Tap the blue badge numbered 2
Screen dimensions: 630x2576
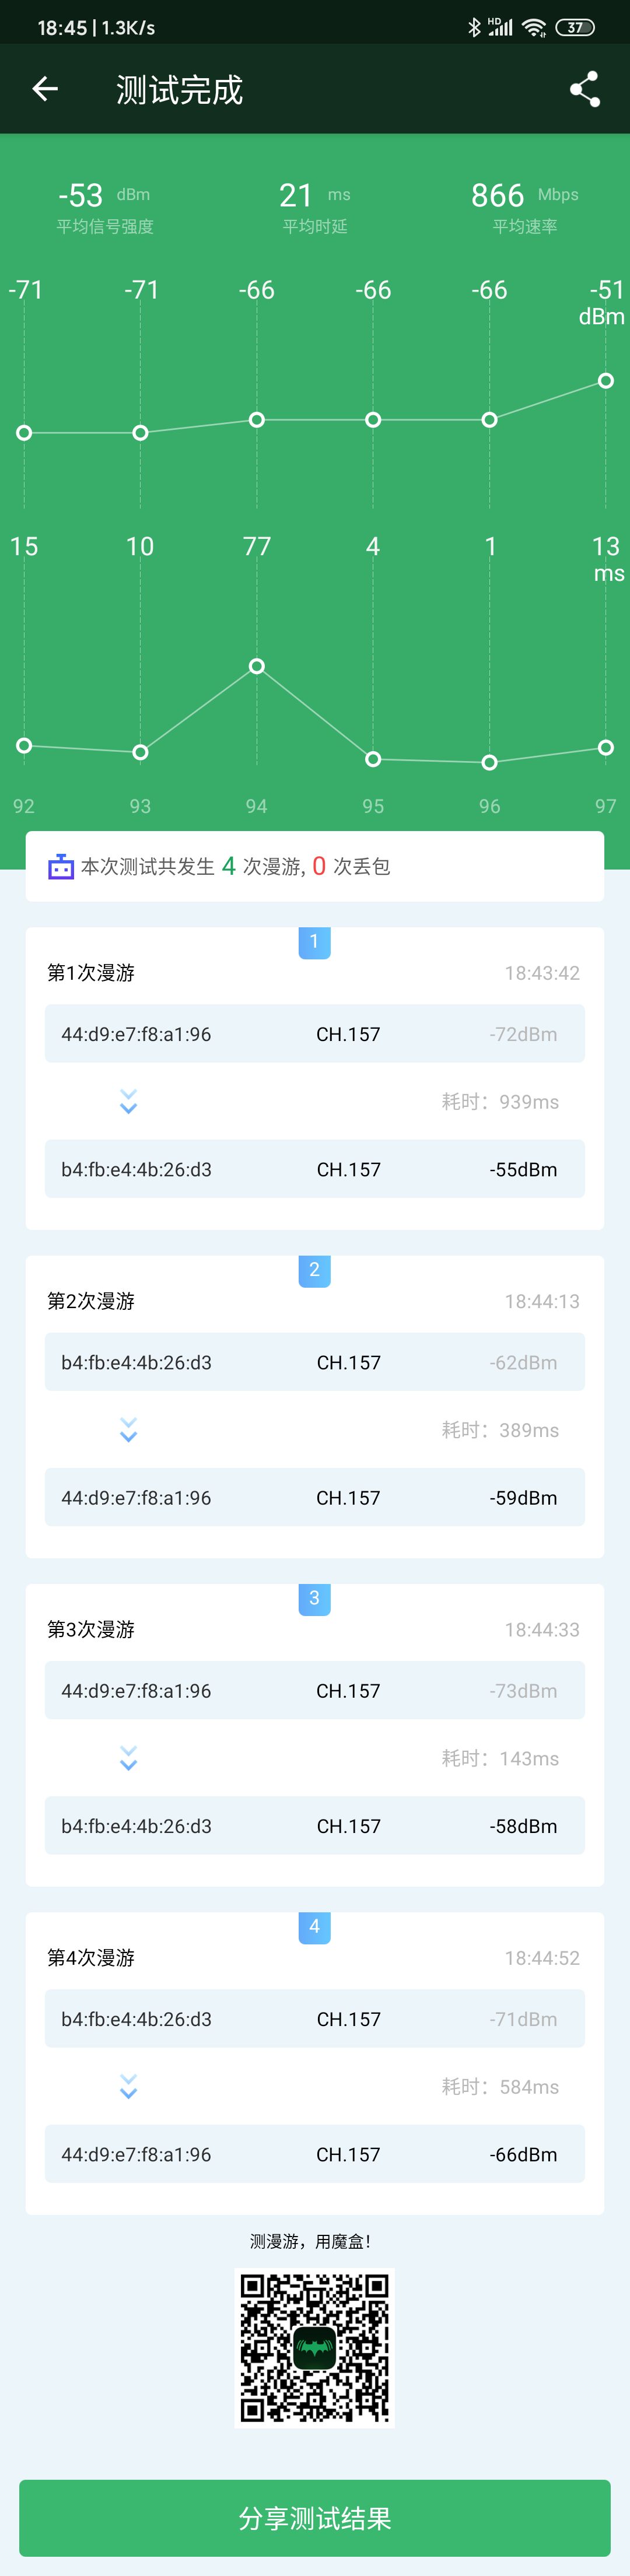click(314, 1270)
